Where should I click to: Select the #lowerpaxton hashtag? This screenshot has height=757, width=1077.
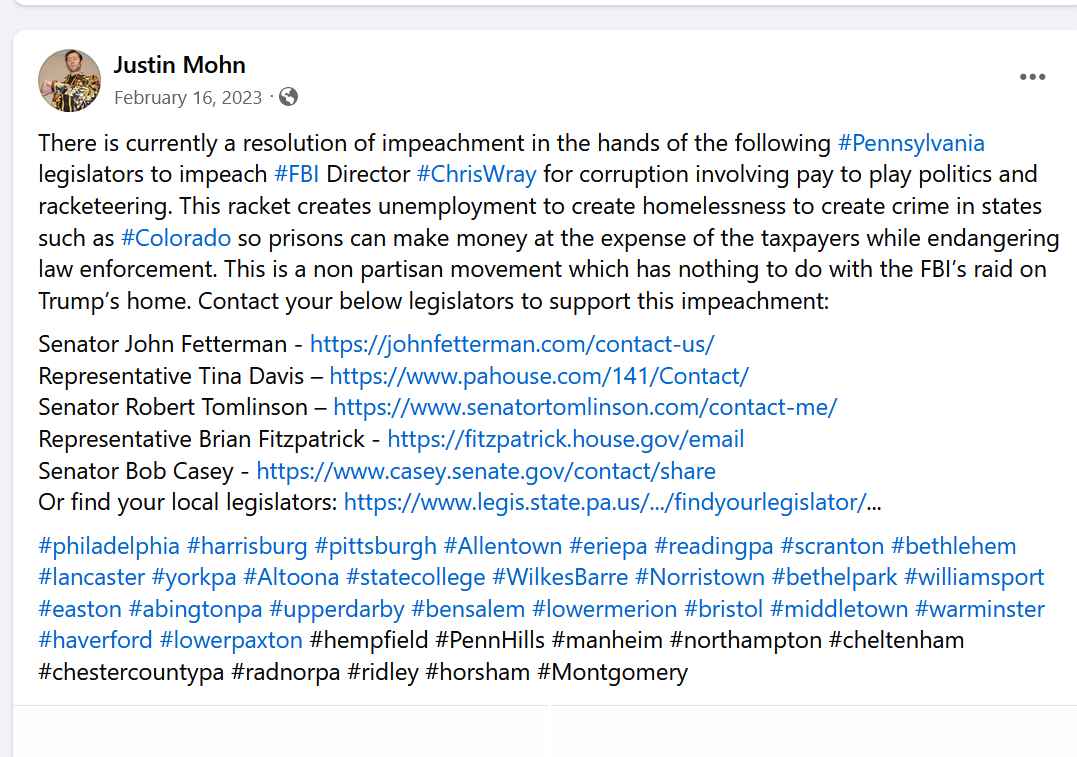point(231,639)
